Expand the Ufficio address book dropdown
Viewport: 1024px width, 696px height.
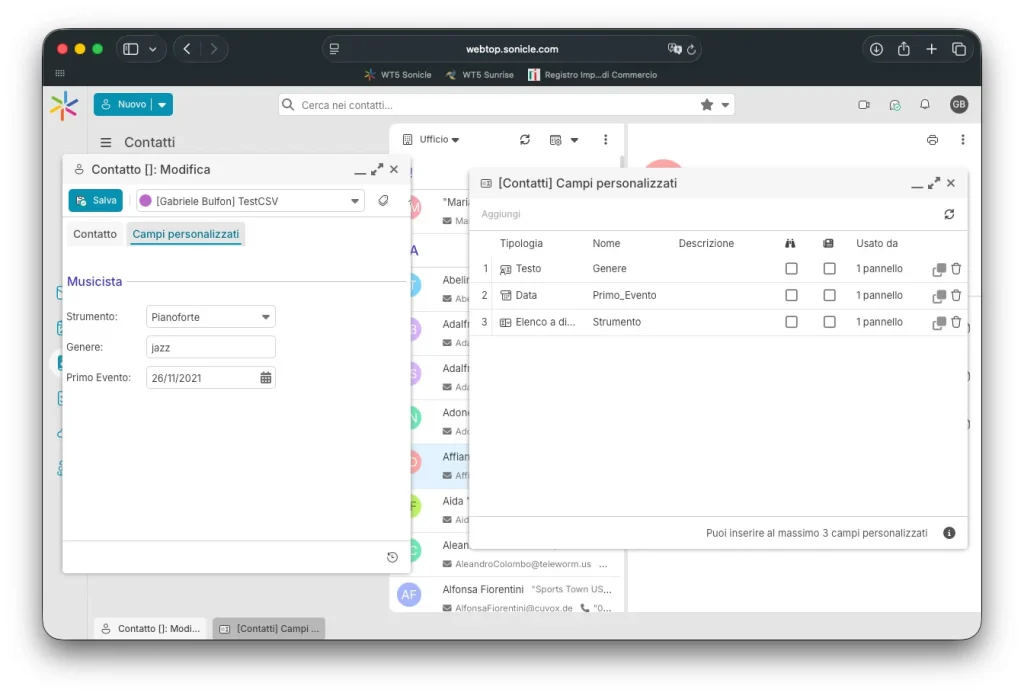(x=438, y=140)
